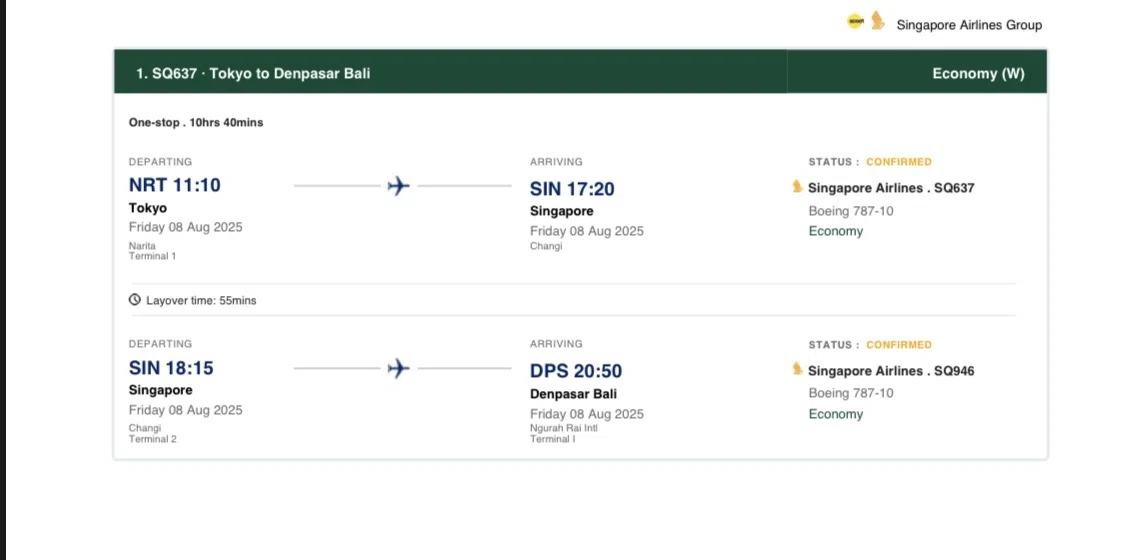Click the airline logo next to SQ946
Screen dimensions: 1124x560
point(797,369)
